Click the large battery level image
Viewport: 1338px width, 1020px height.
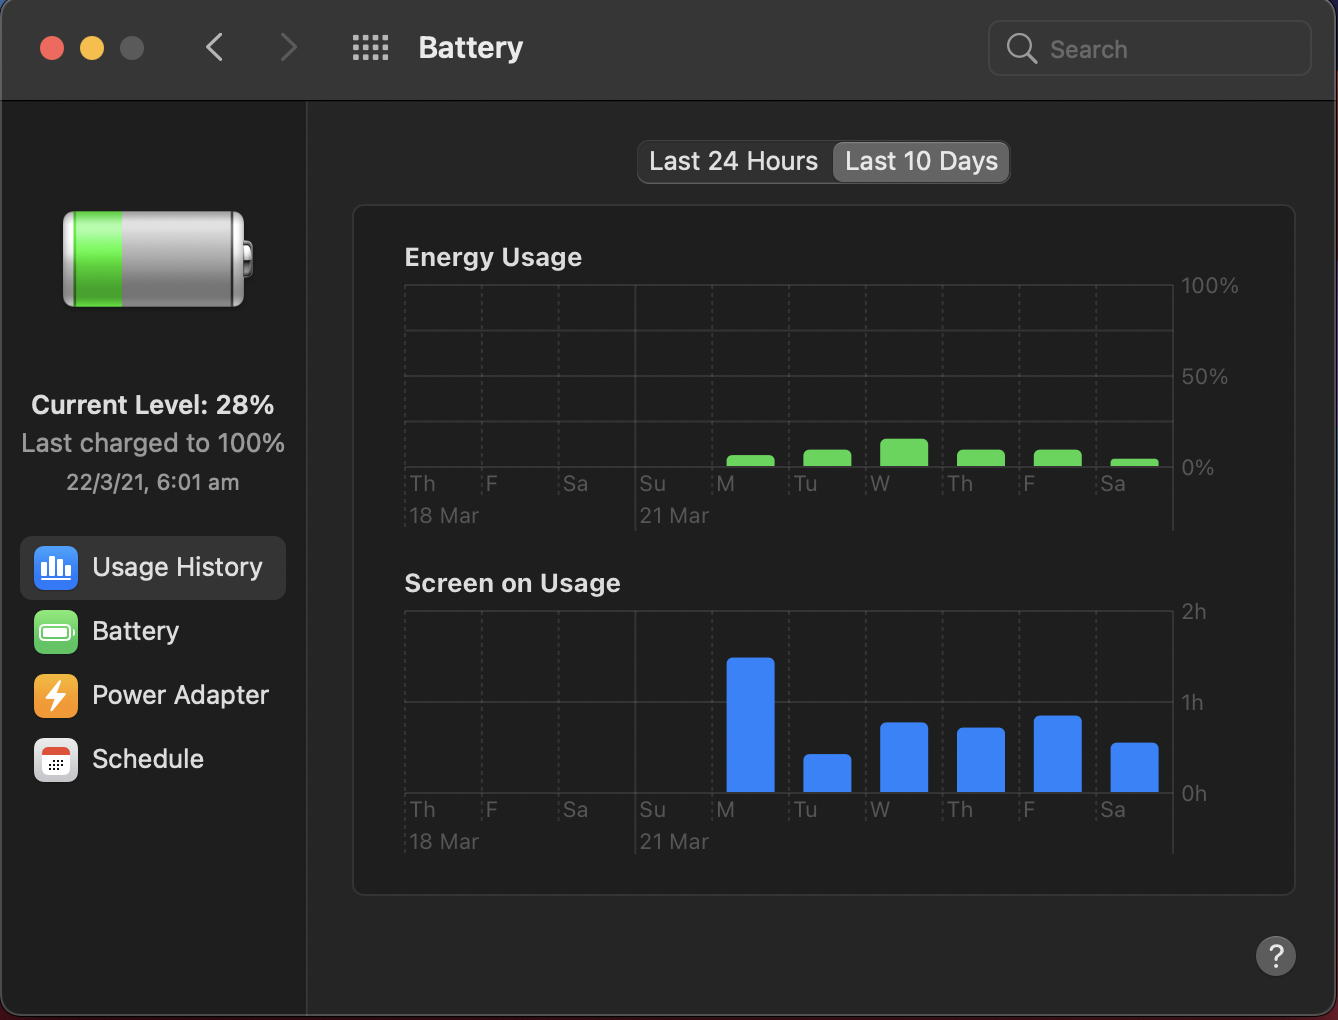157,259
